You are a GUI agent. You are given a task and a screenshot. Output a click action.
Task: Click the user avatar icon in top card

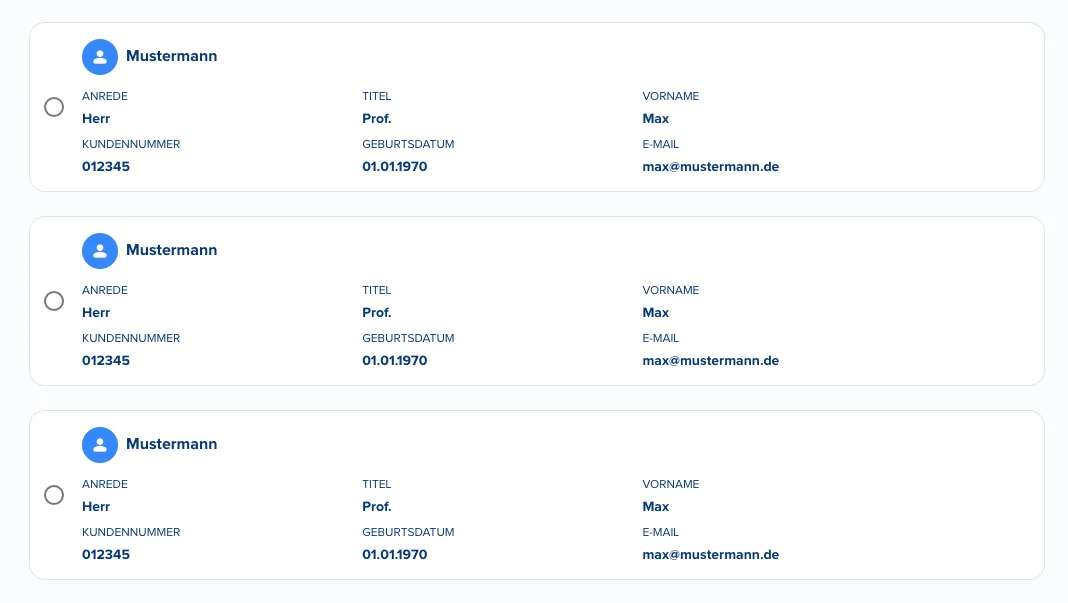[99, 57]
